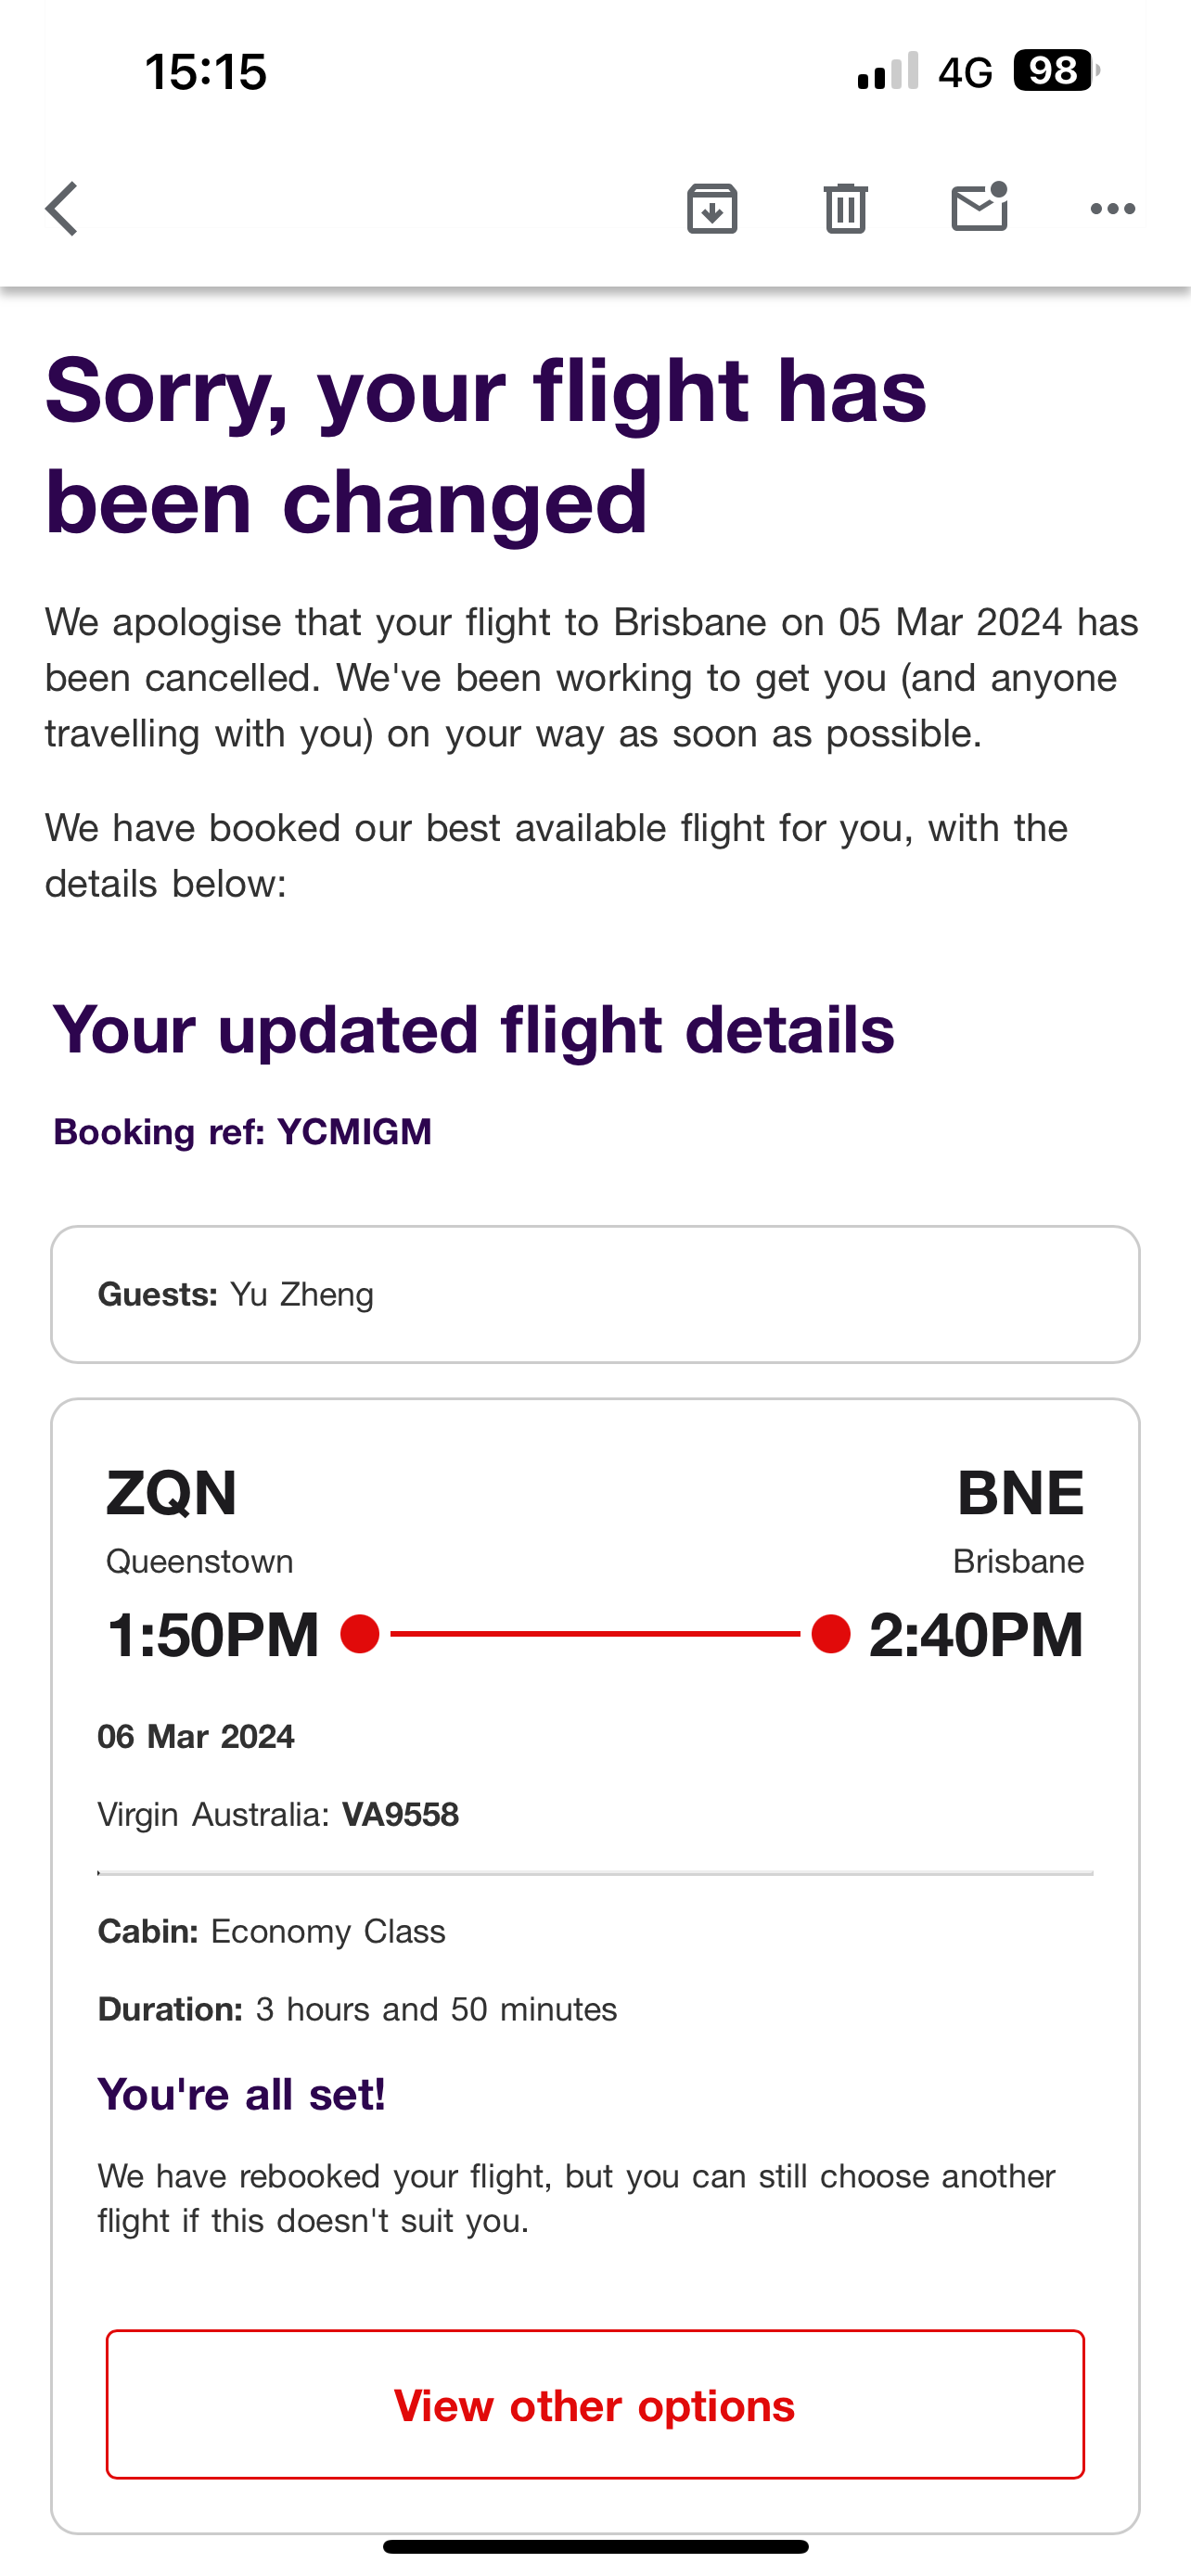Tap the red arrival dot
The width and height of the screenshot is (1191, 2576).
[x=830, y=1634]
